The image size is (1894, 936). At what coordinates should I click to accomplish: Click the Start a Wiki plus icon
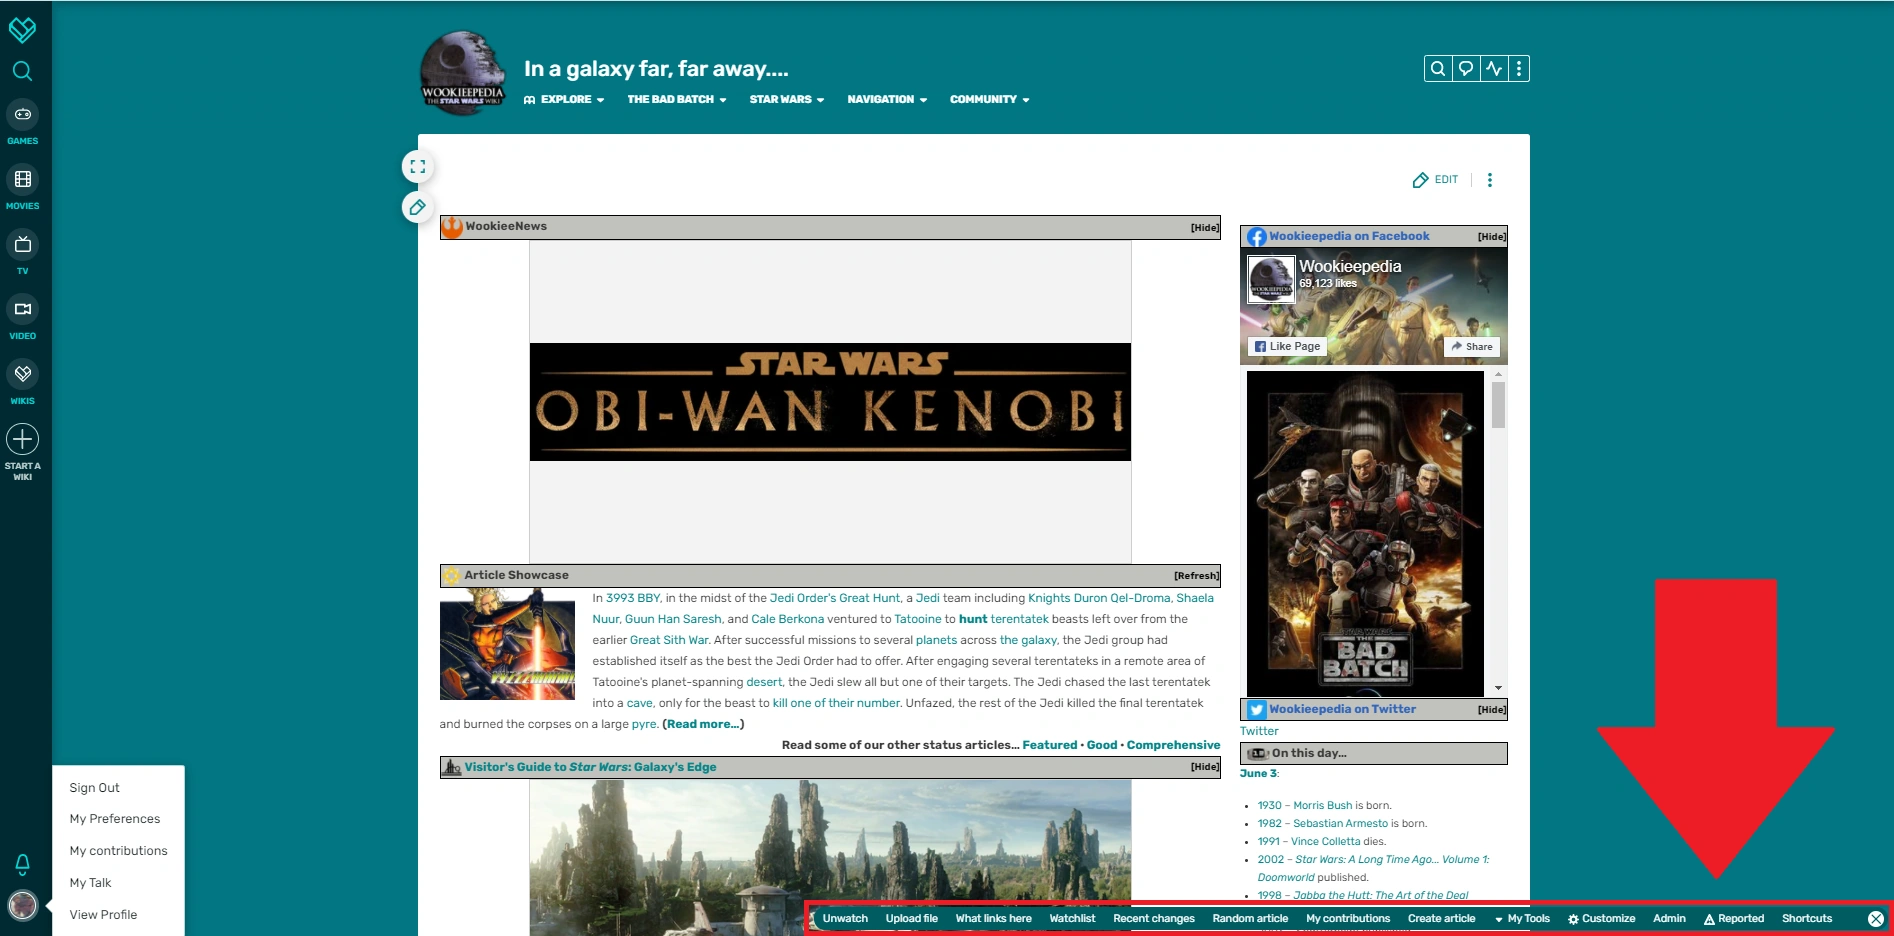click(x=22, y=439)
